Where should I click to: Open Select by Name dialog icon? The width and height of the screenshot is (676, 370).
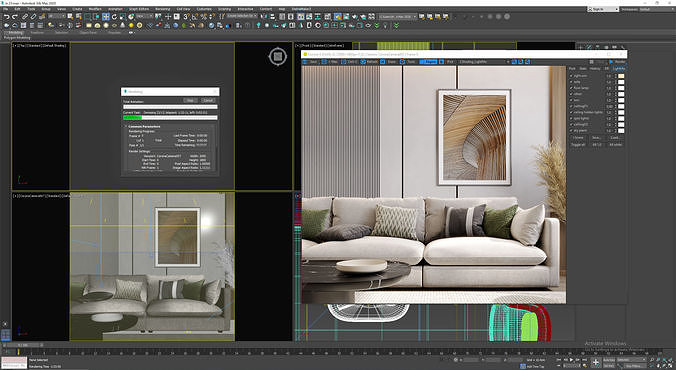tap(79, 16)
